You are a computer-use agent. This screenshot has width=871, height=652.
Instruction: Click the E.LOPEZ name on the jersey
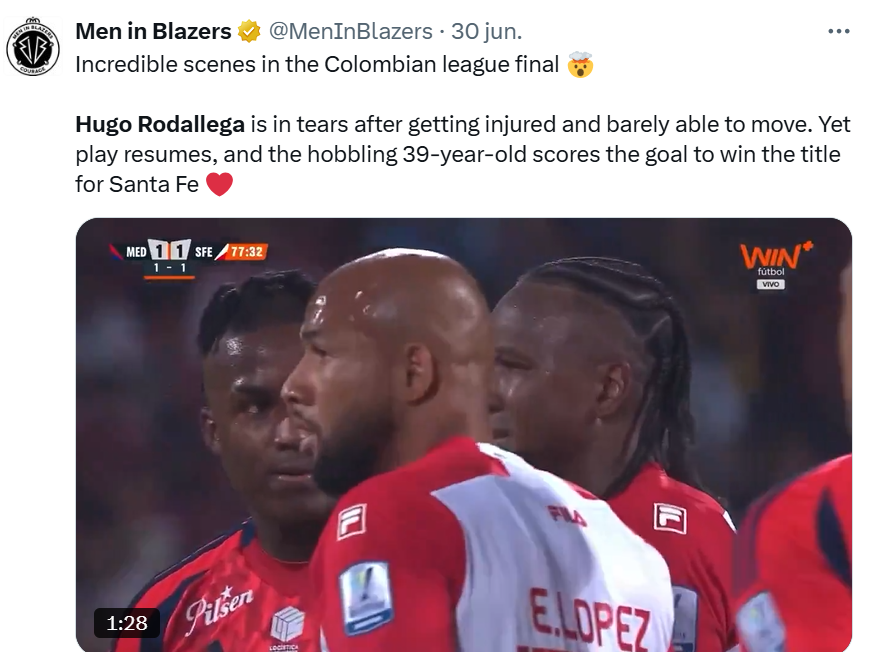pos(589,621)
